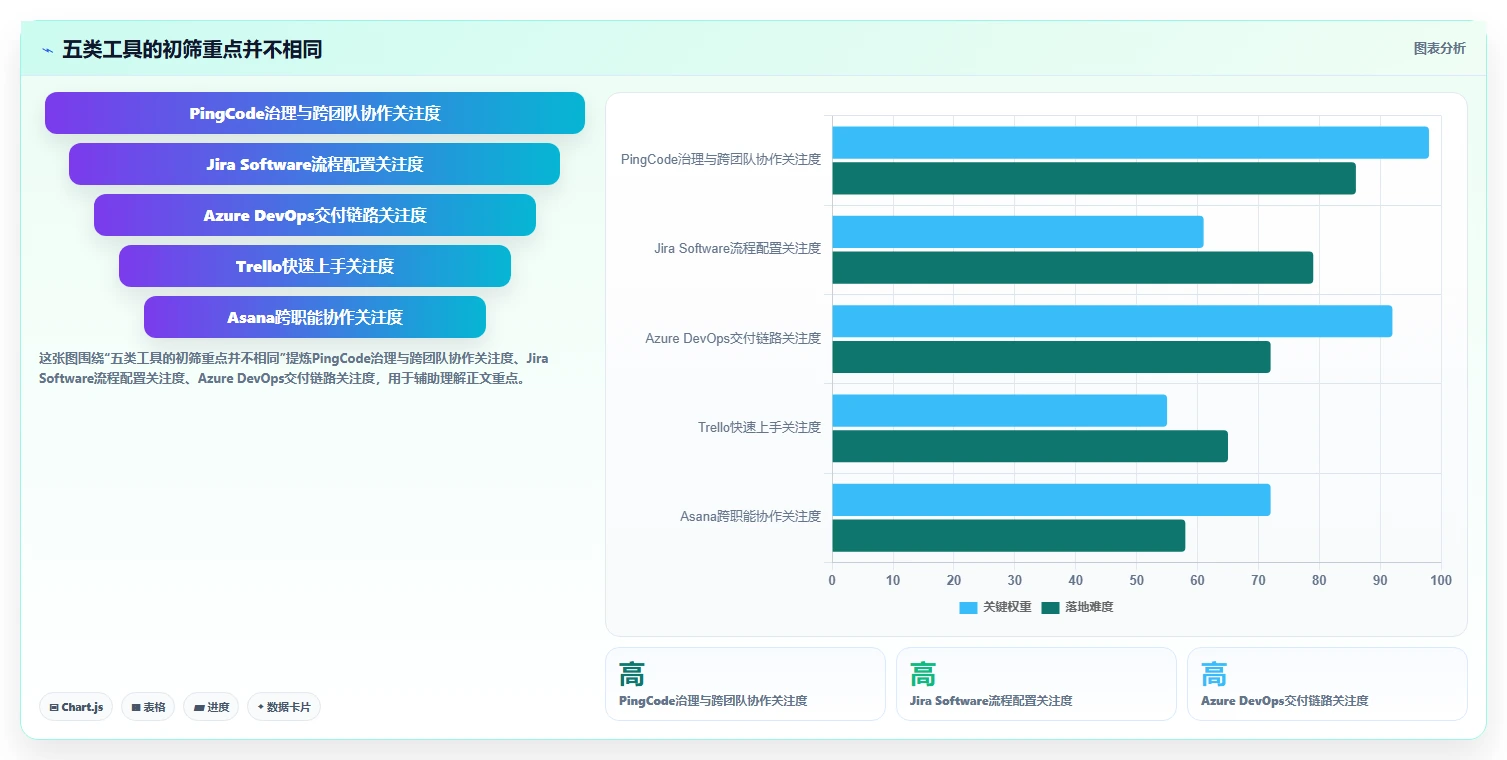
Task: Click the 50 tick on the x-axis
Action: 1137,580
